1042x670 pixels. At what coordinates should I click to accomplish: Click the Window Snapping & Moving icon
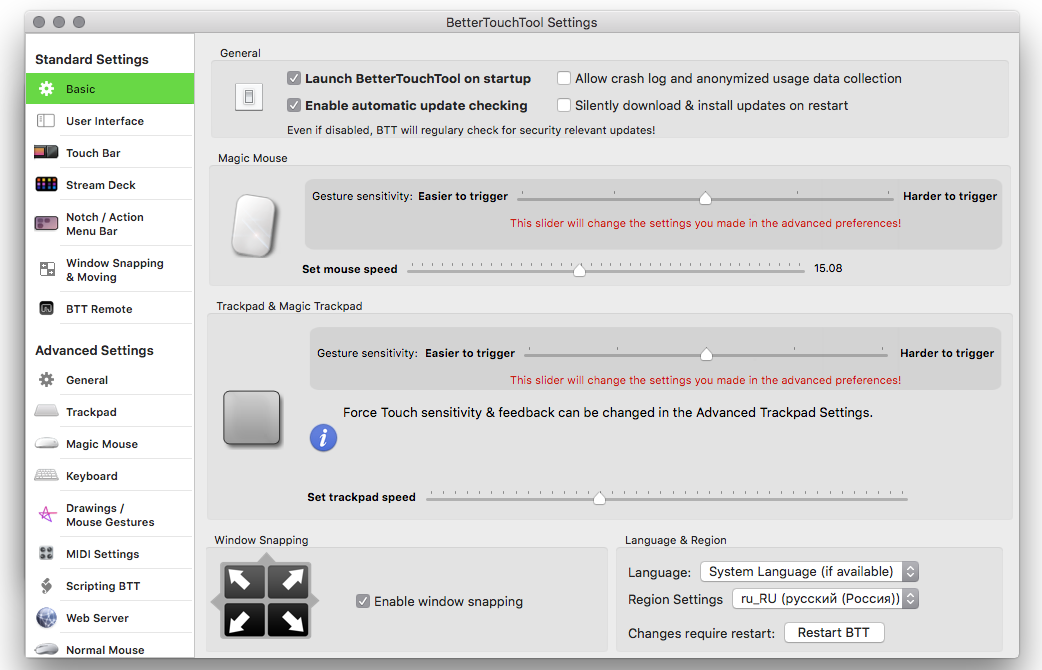pyautogui.click(x=47, y=269)
